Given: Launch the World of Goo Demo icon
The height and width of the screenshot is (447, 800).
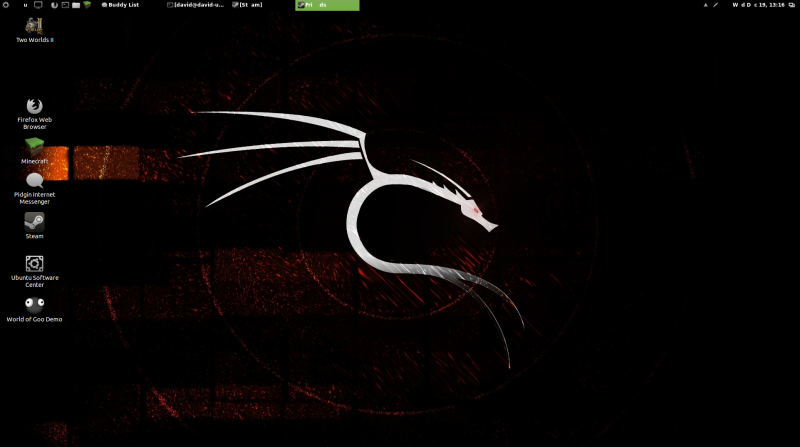Looking at the screenshot, I should [34, 310].
